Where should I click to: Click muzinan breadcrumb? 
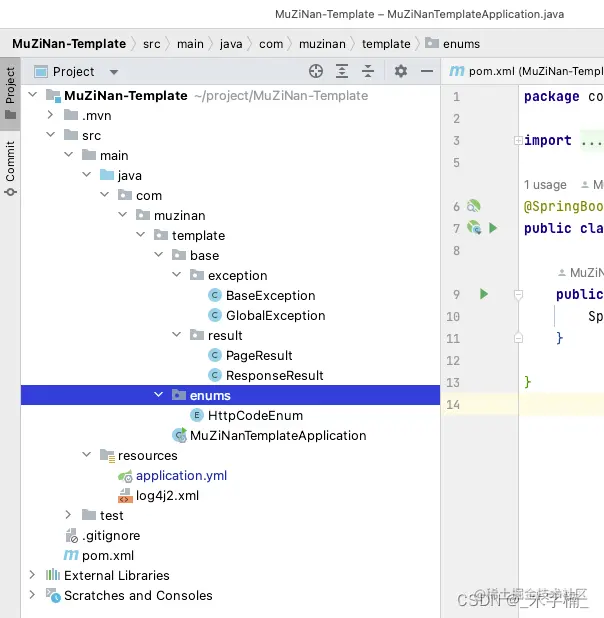click(322, 44)
